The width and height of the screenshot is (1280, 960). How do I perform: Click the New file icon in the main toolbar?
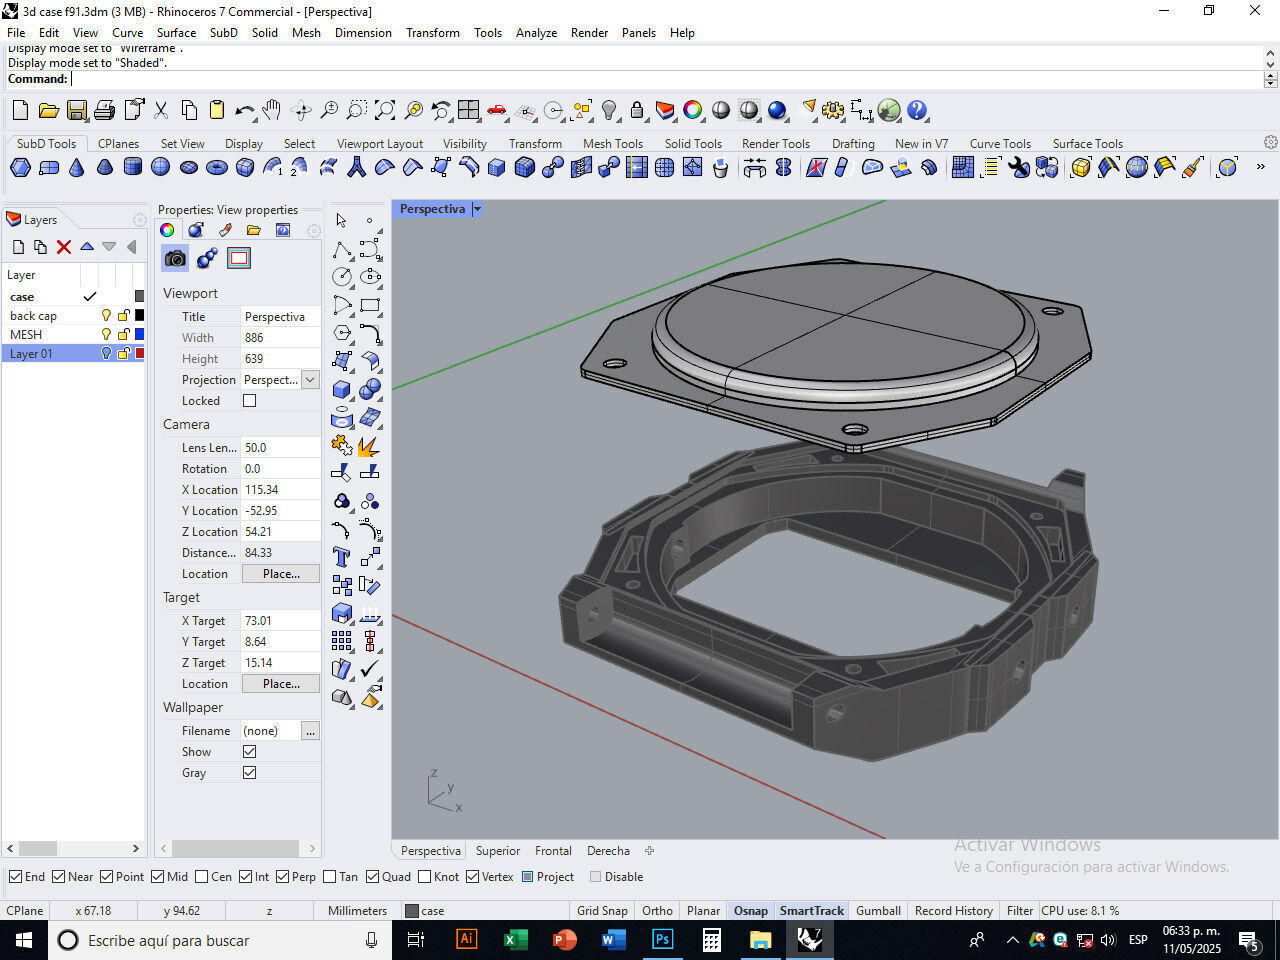(x=20, y=110)
